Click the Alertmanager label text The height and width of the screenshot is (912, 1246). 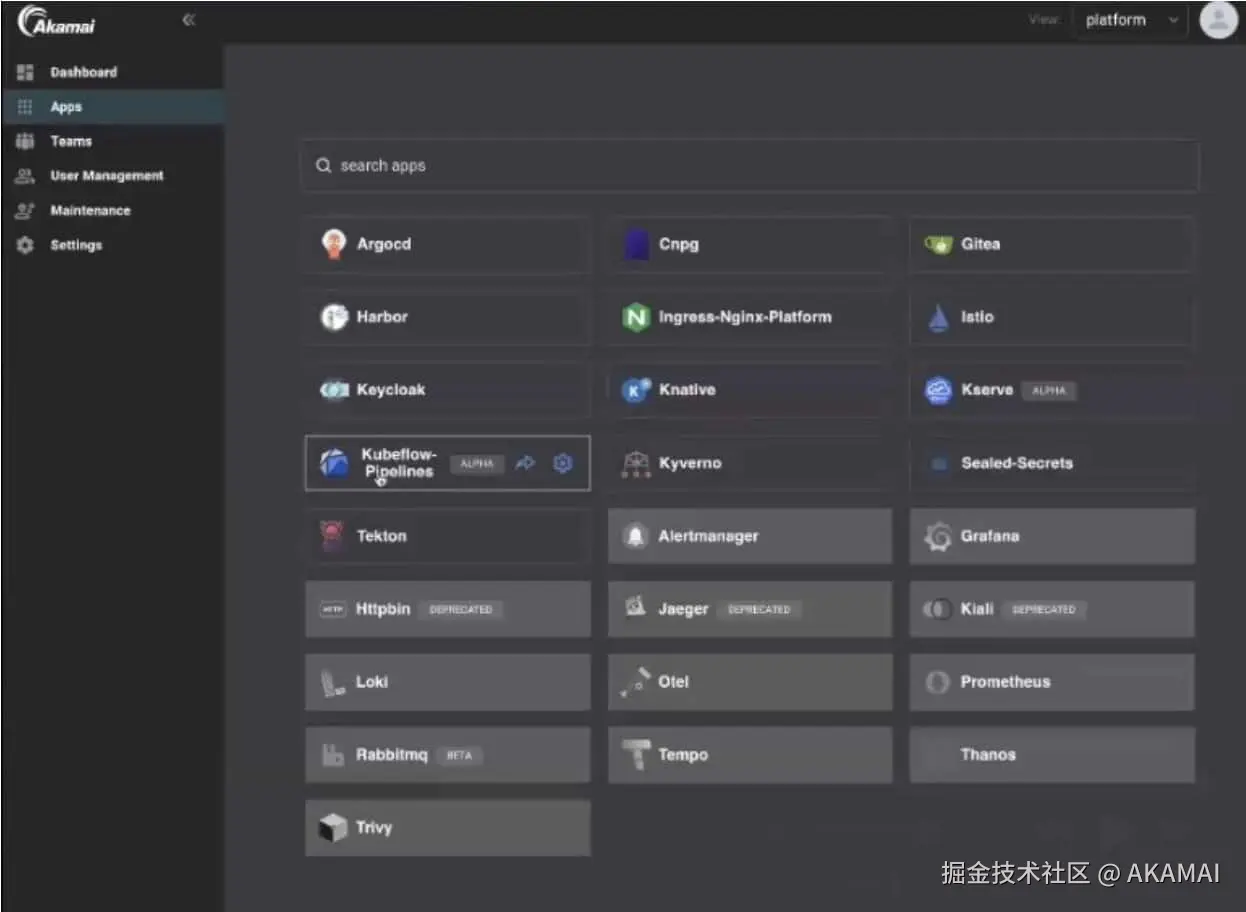[708, 536]
